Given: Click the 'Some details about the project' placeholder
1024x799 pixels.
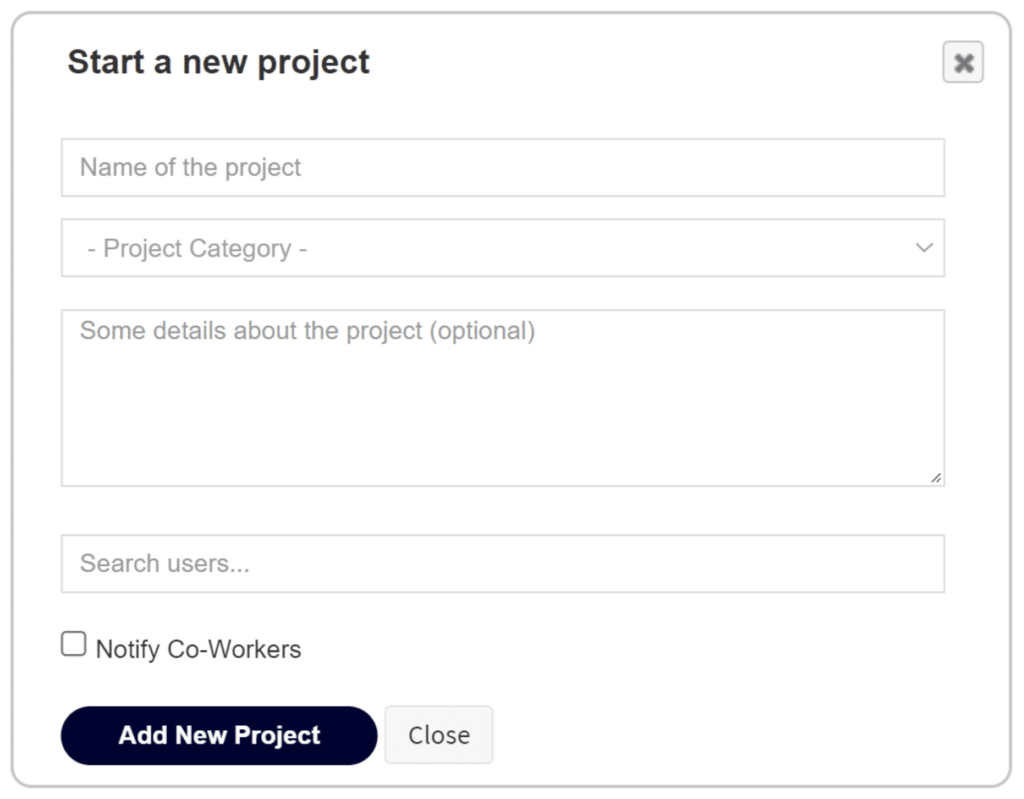Looking at the screenshot, I should click(x=307, y=331).
